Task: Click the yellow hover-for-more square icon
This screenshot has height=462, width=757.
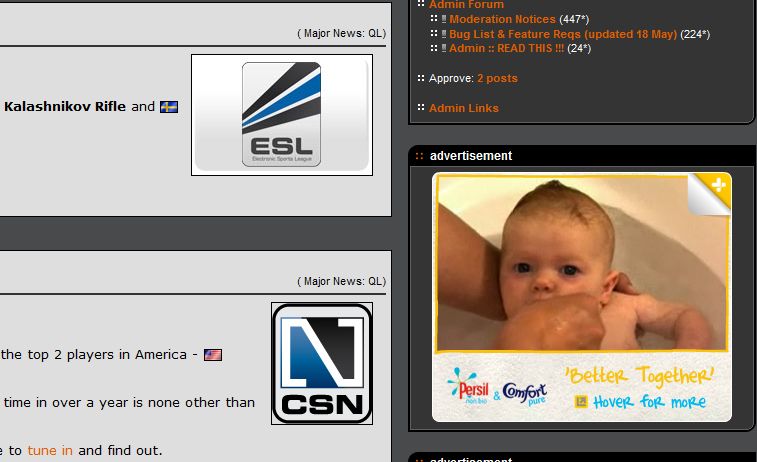Action: click(x=581, y=402)
